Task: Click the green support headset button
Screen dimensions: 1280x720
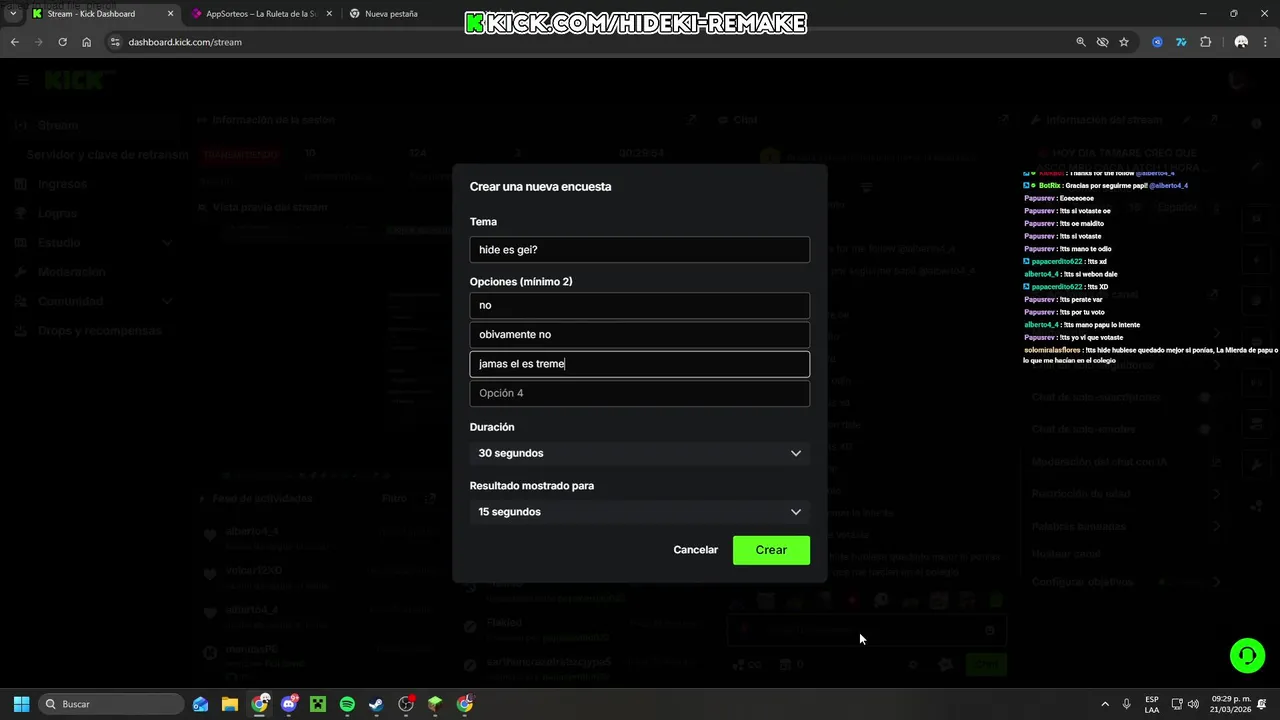Action: coord(1247,656)
